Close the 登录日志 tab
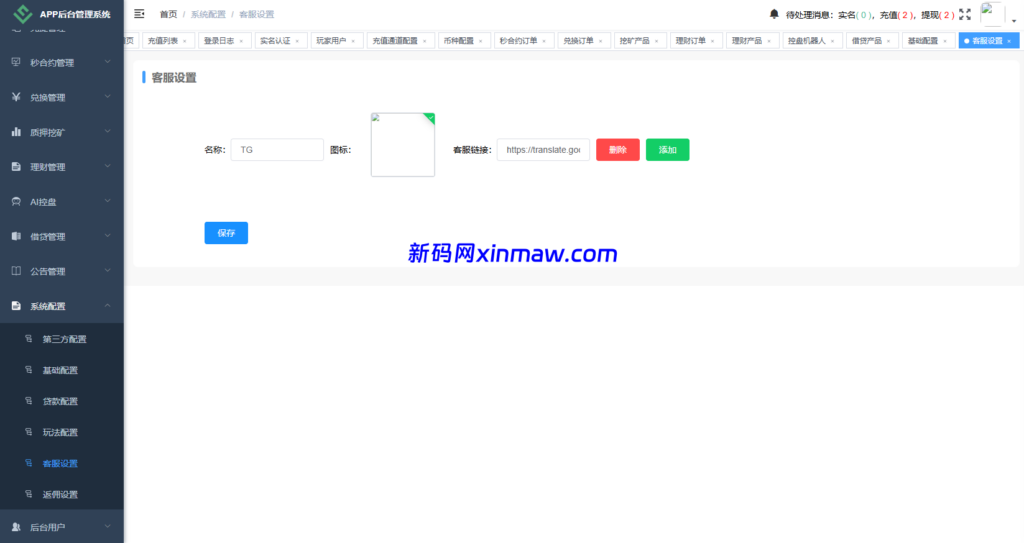 coord(241,41)
